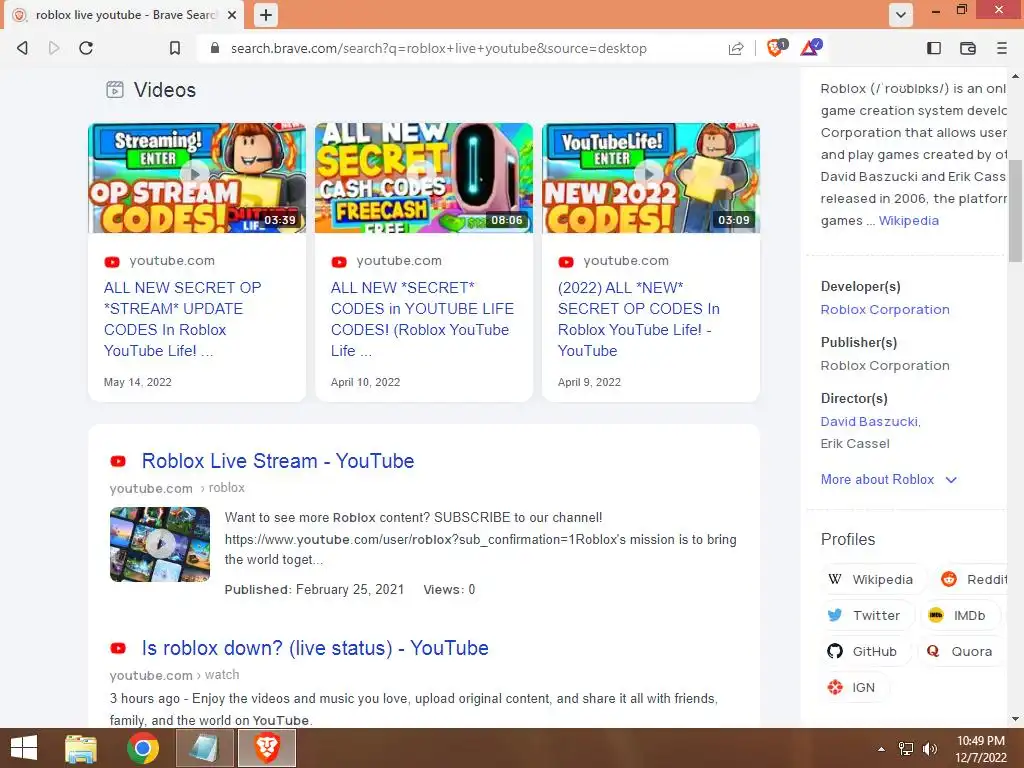
Task: Go back using the browser back arrow
Action: tap(22, 48)
